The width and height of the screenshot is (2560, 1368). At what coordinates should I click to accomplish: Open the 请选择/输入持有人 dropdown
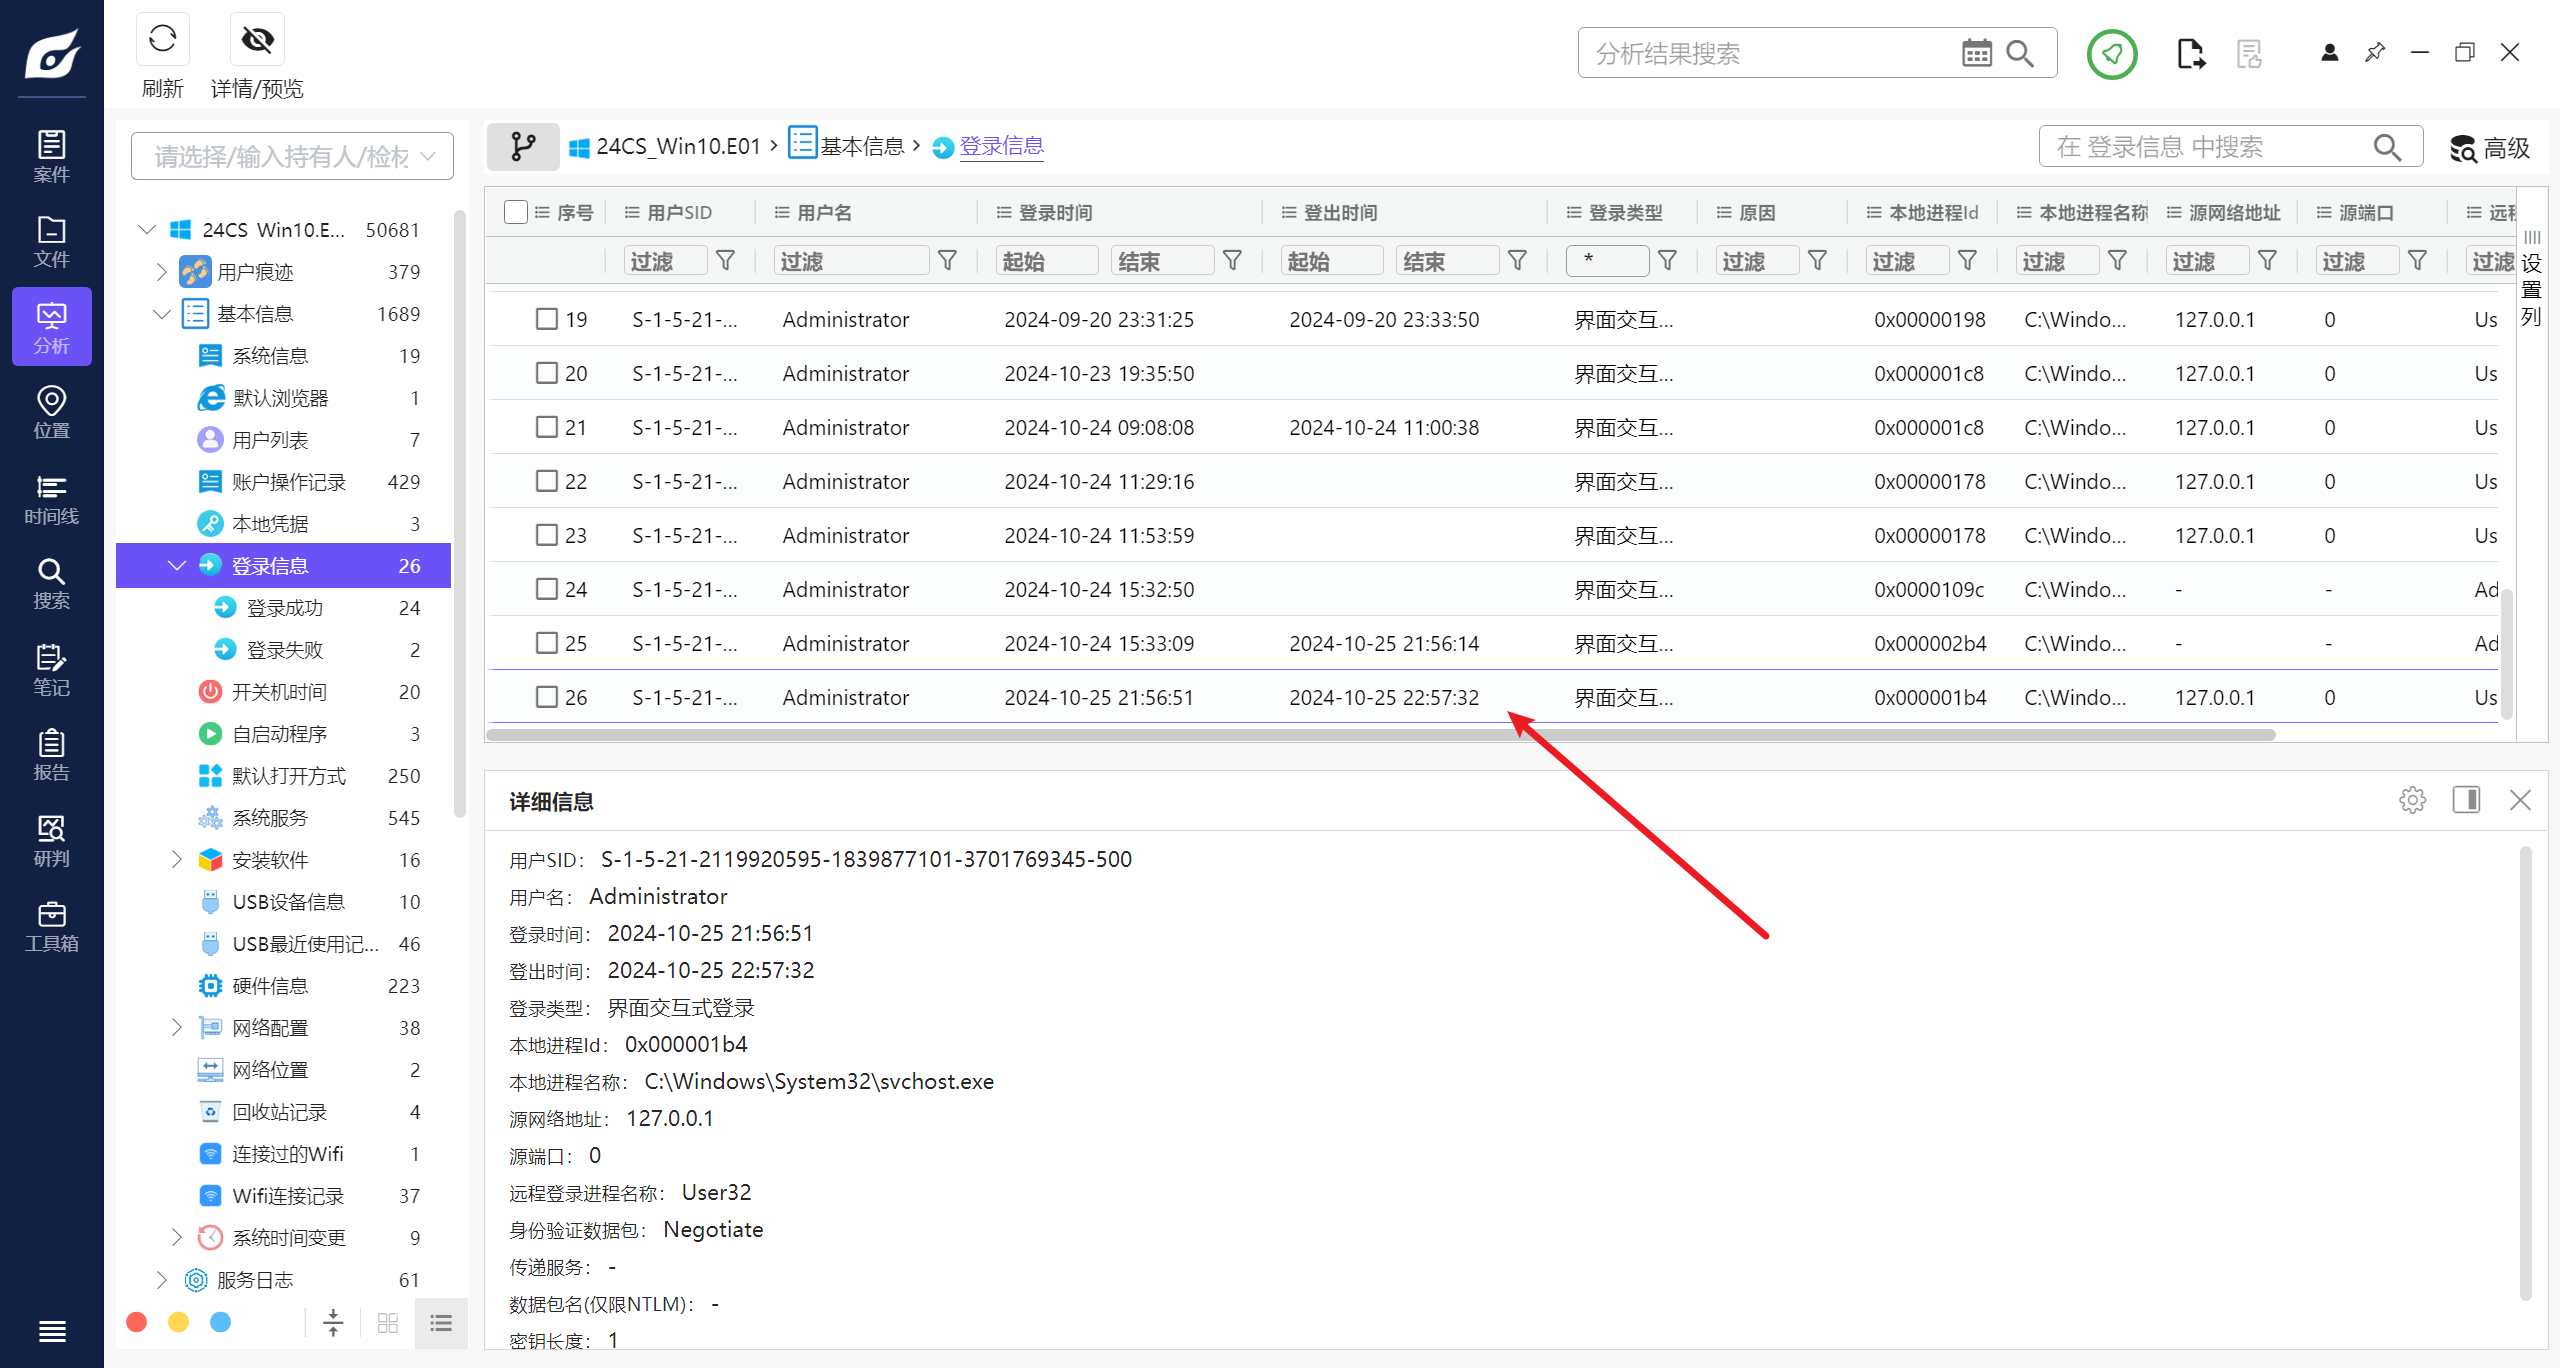pyautogui.click(x=292, y=157)
